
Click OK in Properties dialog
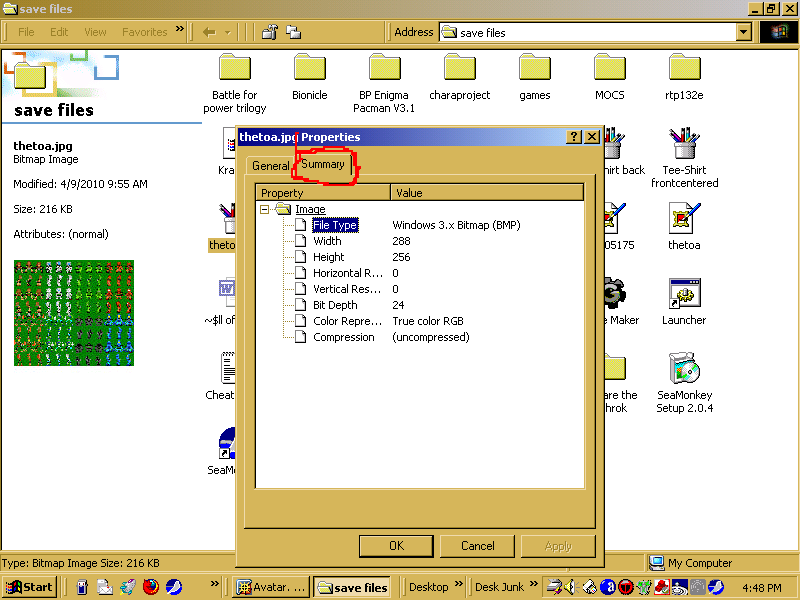click(x=396, y=546)
